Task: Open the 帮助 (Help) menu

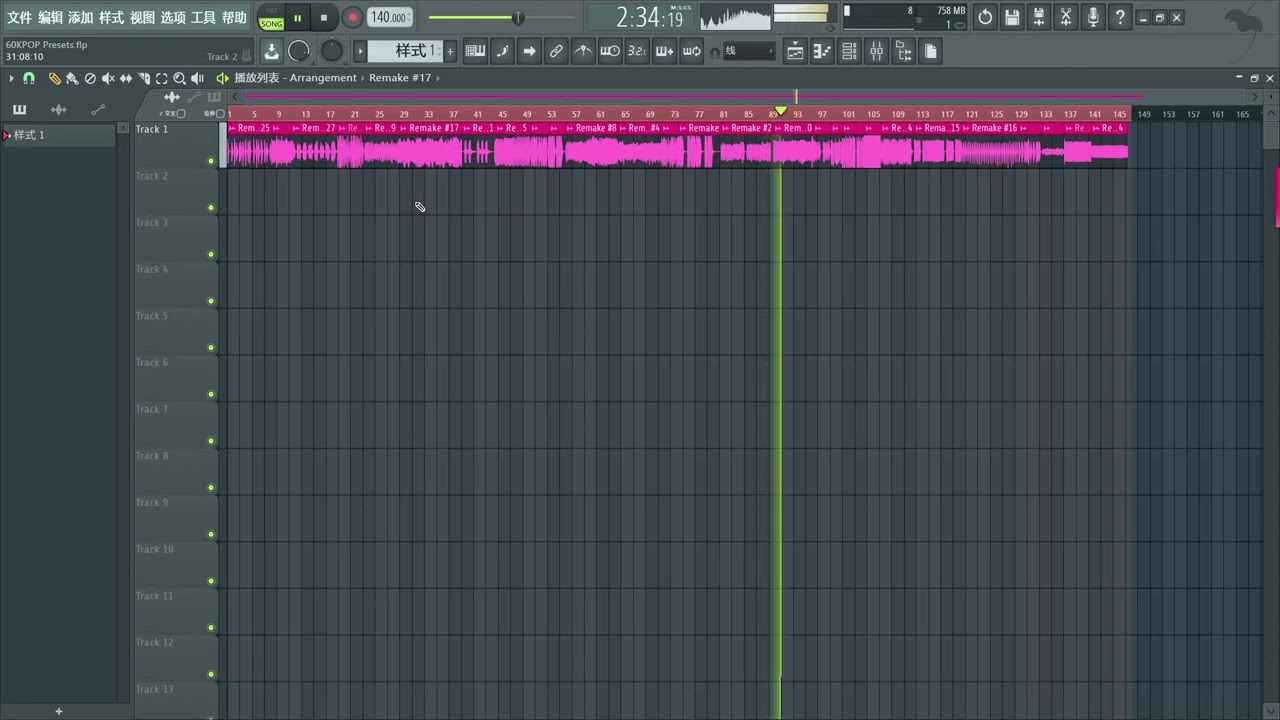Action: (x=234, y=17)
